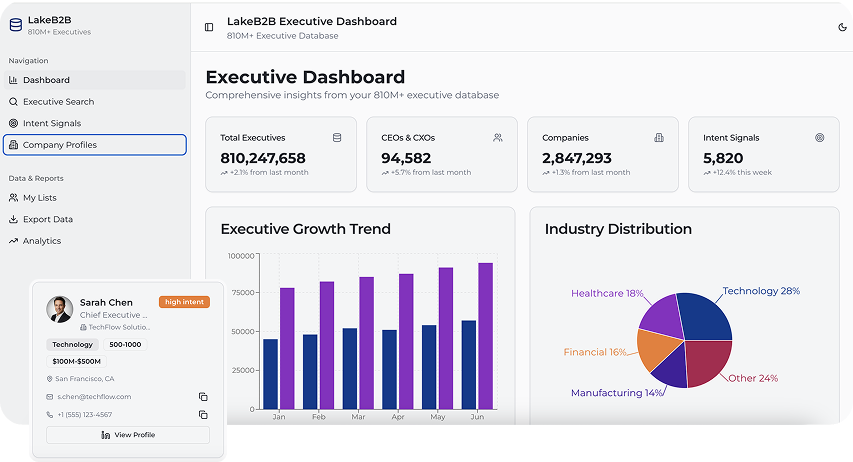The width and height of the screenshot is (853, 462).
Task: Click database icon in Total Executives card
Action: (x=337, y=138)
